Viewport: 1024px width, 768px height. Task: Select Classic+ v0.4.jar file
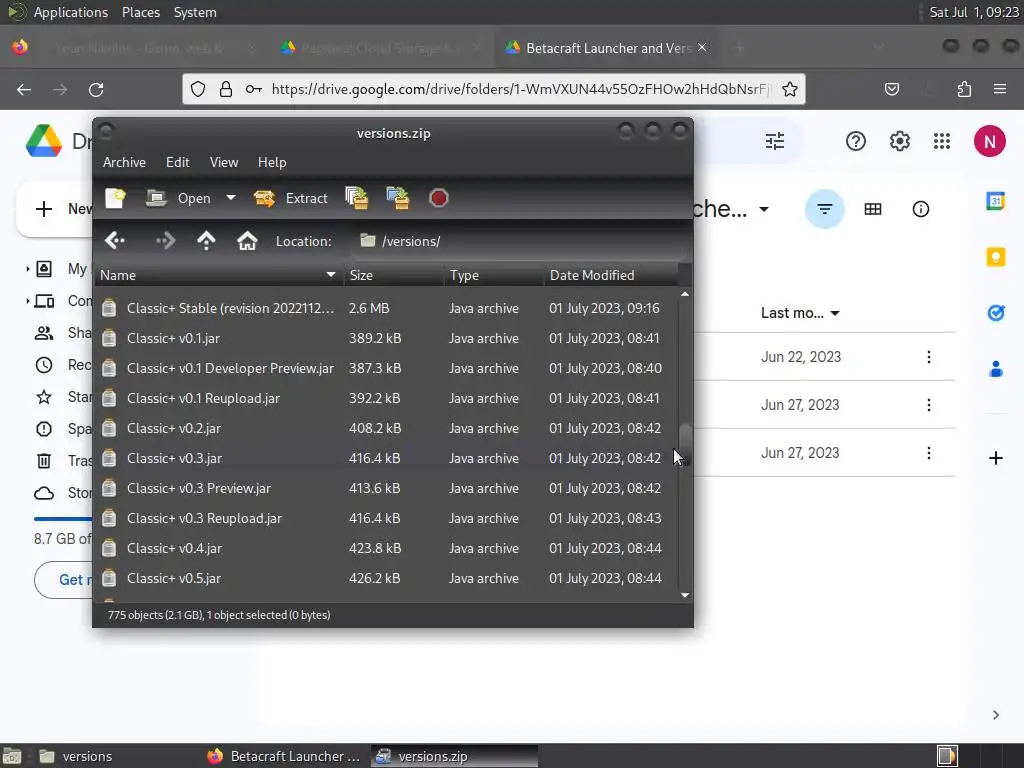387,549
